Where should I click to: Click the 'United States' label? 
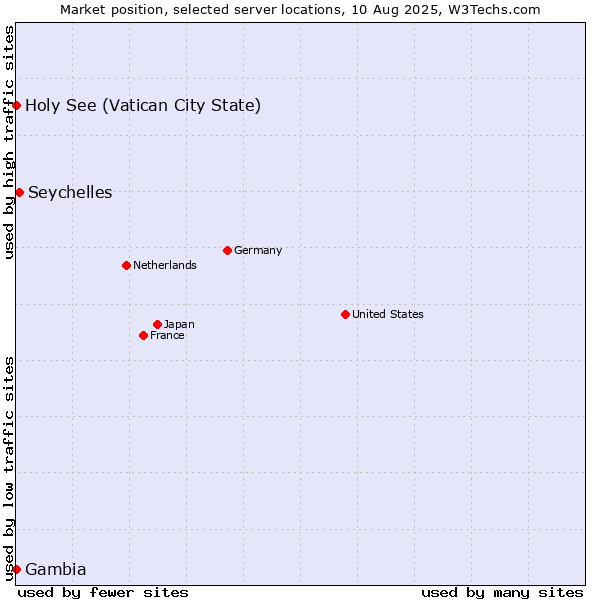coord(388,314)
